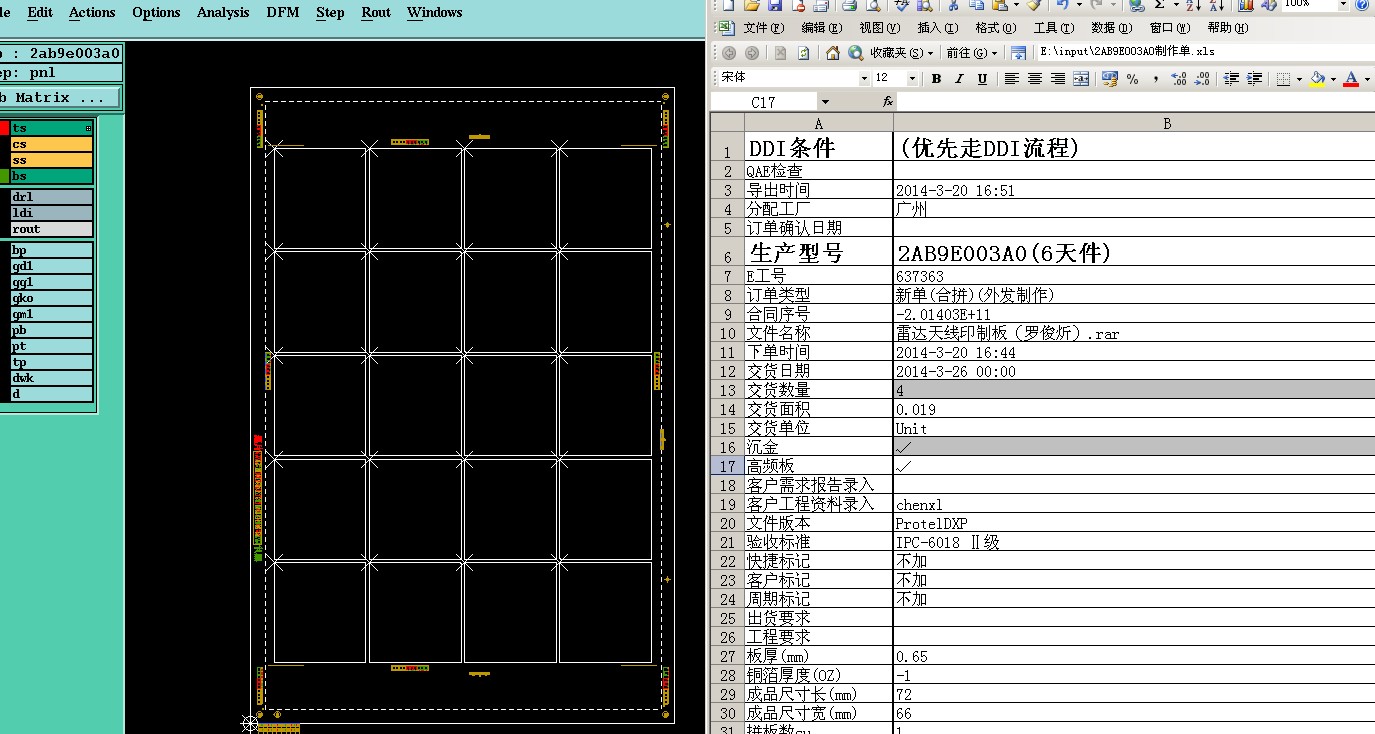Open Genesis Analysis menu
Image resolution: width=1375 pixels, height=734 pixels.
tap(223, 13)
